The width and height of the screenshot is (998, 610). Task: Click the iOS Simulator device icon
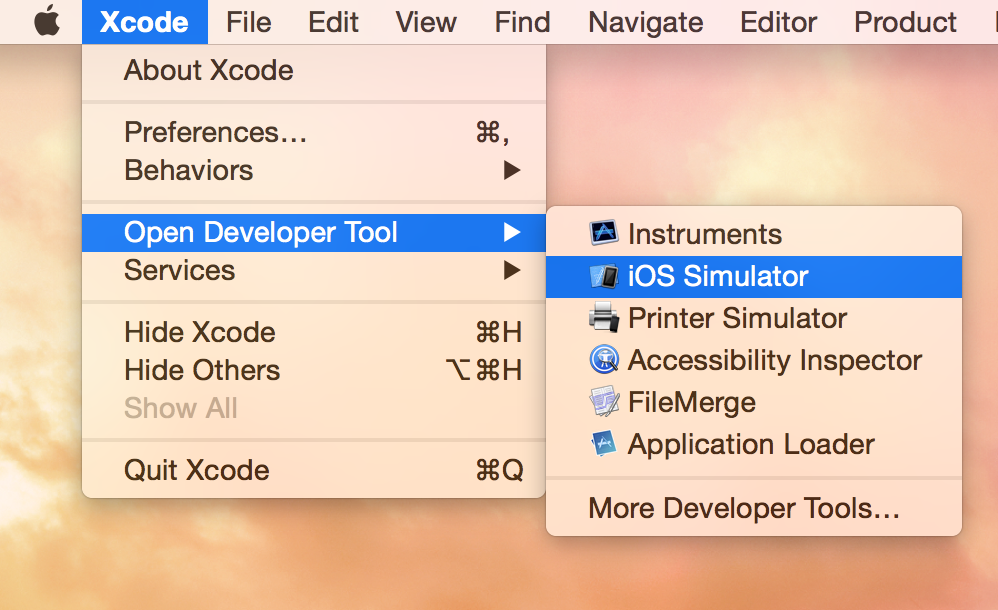[604, 277]
